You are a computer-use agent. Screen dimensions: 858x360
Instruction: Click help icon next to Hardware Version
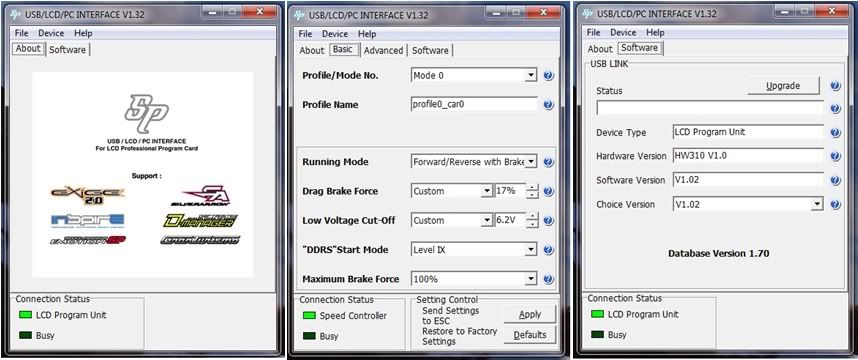pyautogui.click(x=836, y=156)
